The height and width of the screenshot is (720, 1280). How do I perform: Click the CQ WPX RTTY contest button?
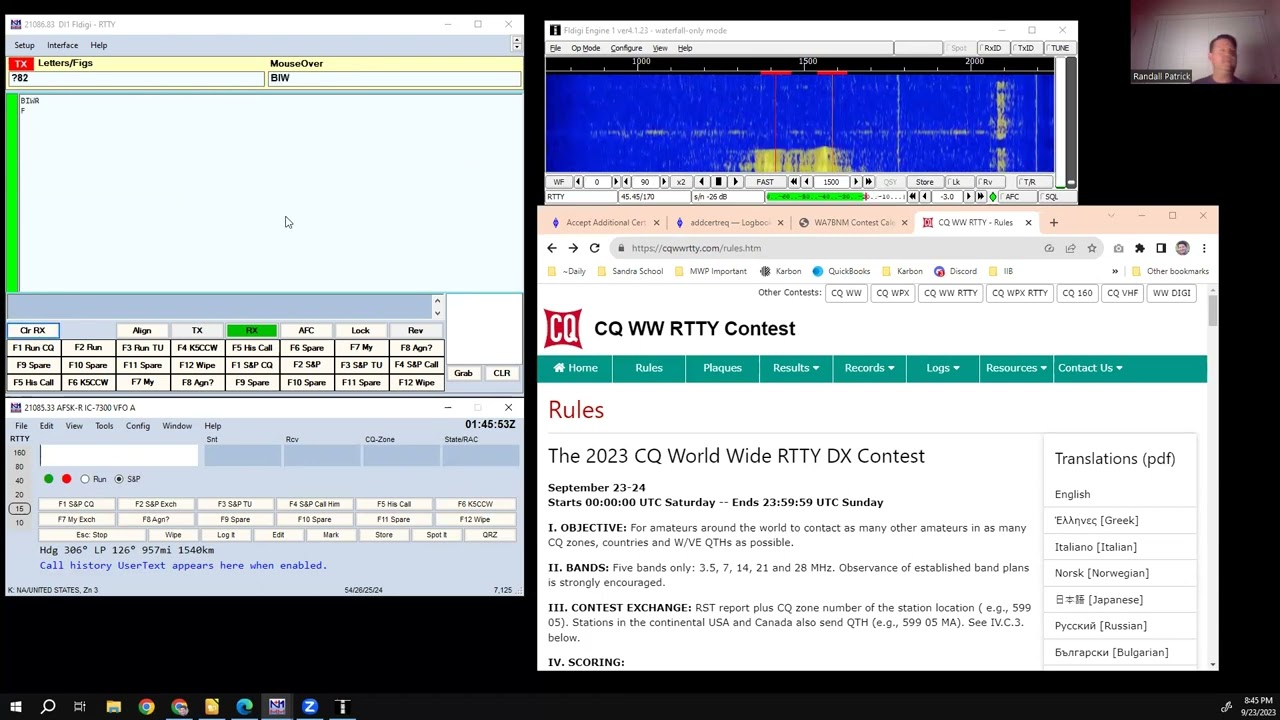pyautogui.click(x=1019, y=293)
